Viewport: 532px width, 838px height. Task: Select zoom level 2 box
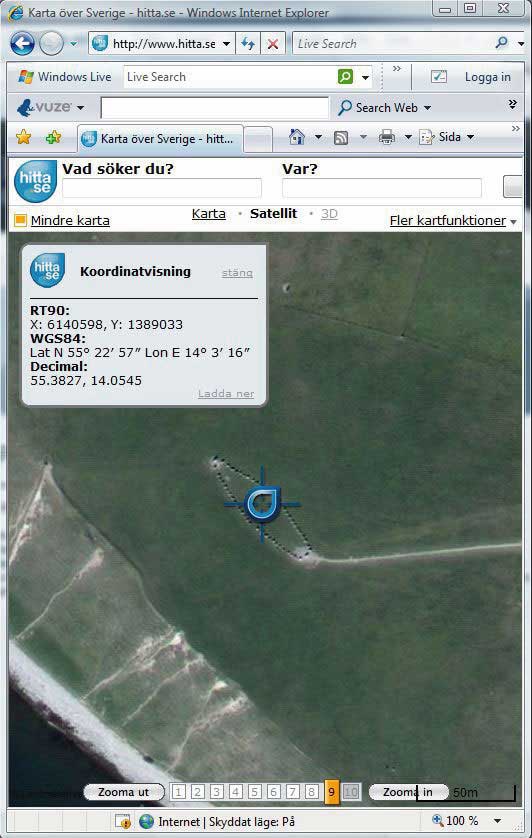click(197, 792)
